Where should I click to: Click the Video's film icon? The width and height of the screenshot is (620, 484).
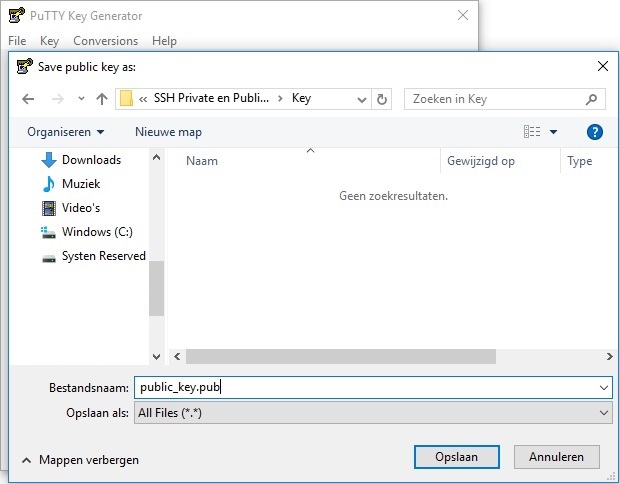[x=49, y=208]
